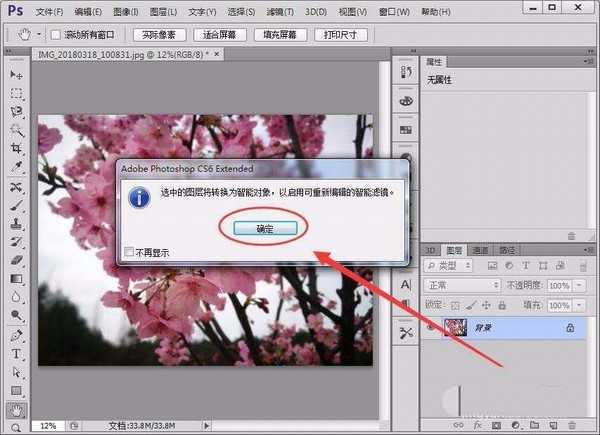
Task: Click link layers icon in Layers panel
Action: (458, 425)
